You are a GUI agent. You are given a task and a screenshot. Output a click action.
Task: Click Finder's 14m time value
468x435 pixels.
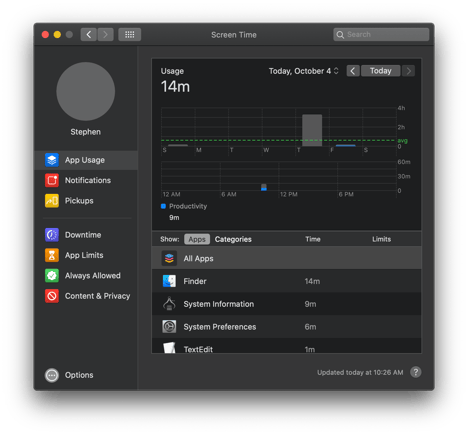[x=312, y=281]
